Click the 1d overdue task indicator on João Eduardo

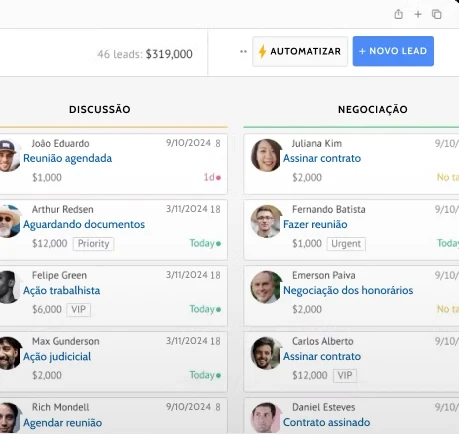click(x=212, y=177)
